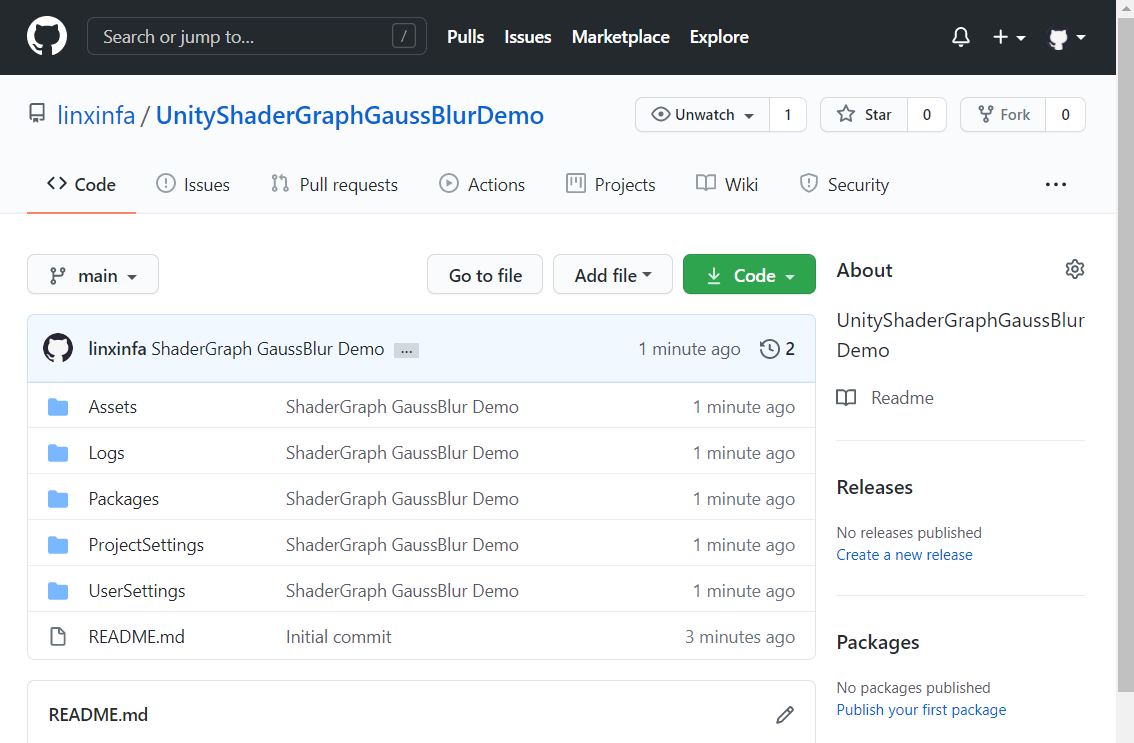This screenshot has width=1134, height=743.
Task: Open the stargazers count 0
Action: pyautogui.click(x=927, y=114)
